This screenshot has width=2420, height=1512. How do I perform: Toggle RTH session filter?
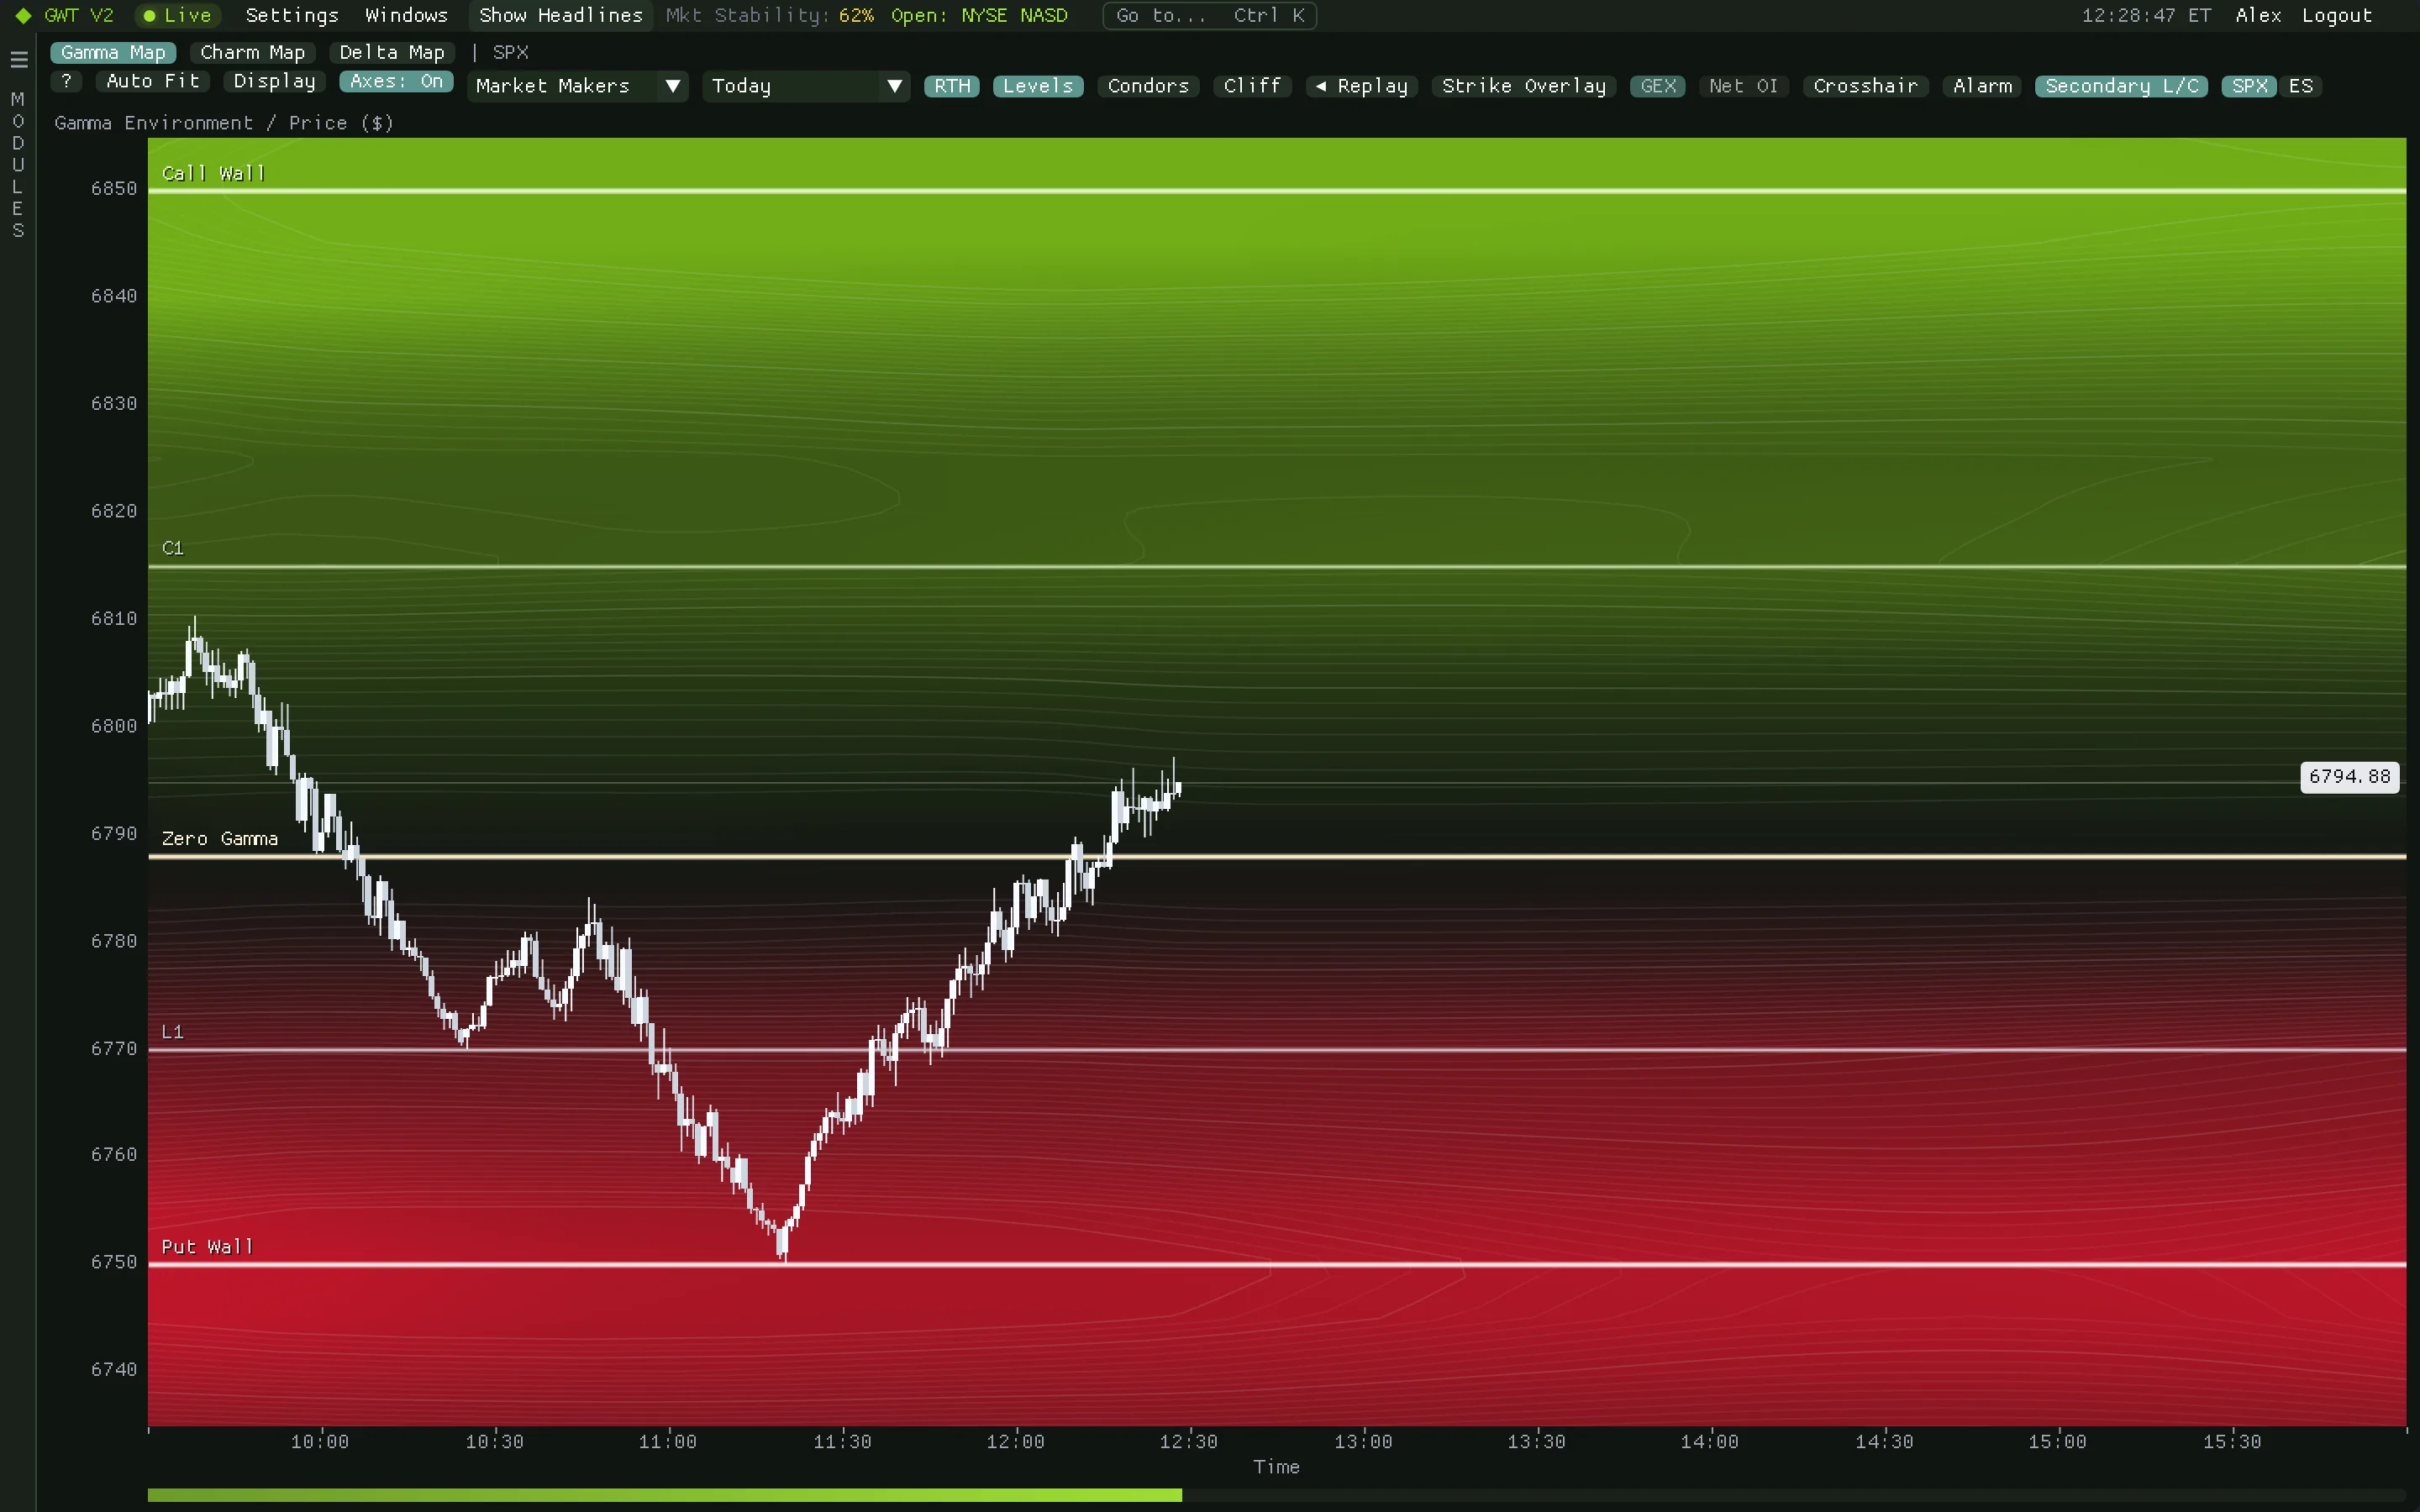click(952, 87)
